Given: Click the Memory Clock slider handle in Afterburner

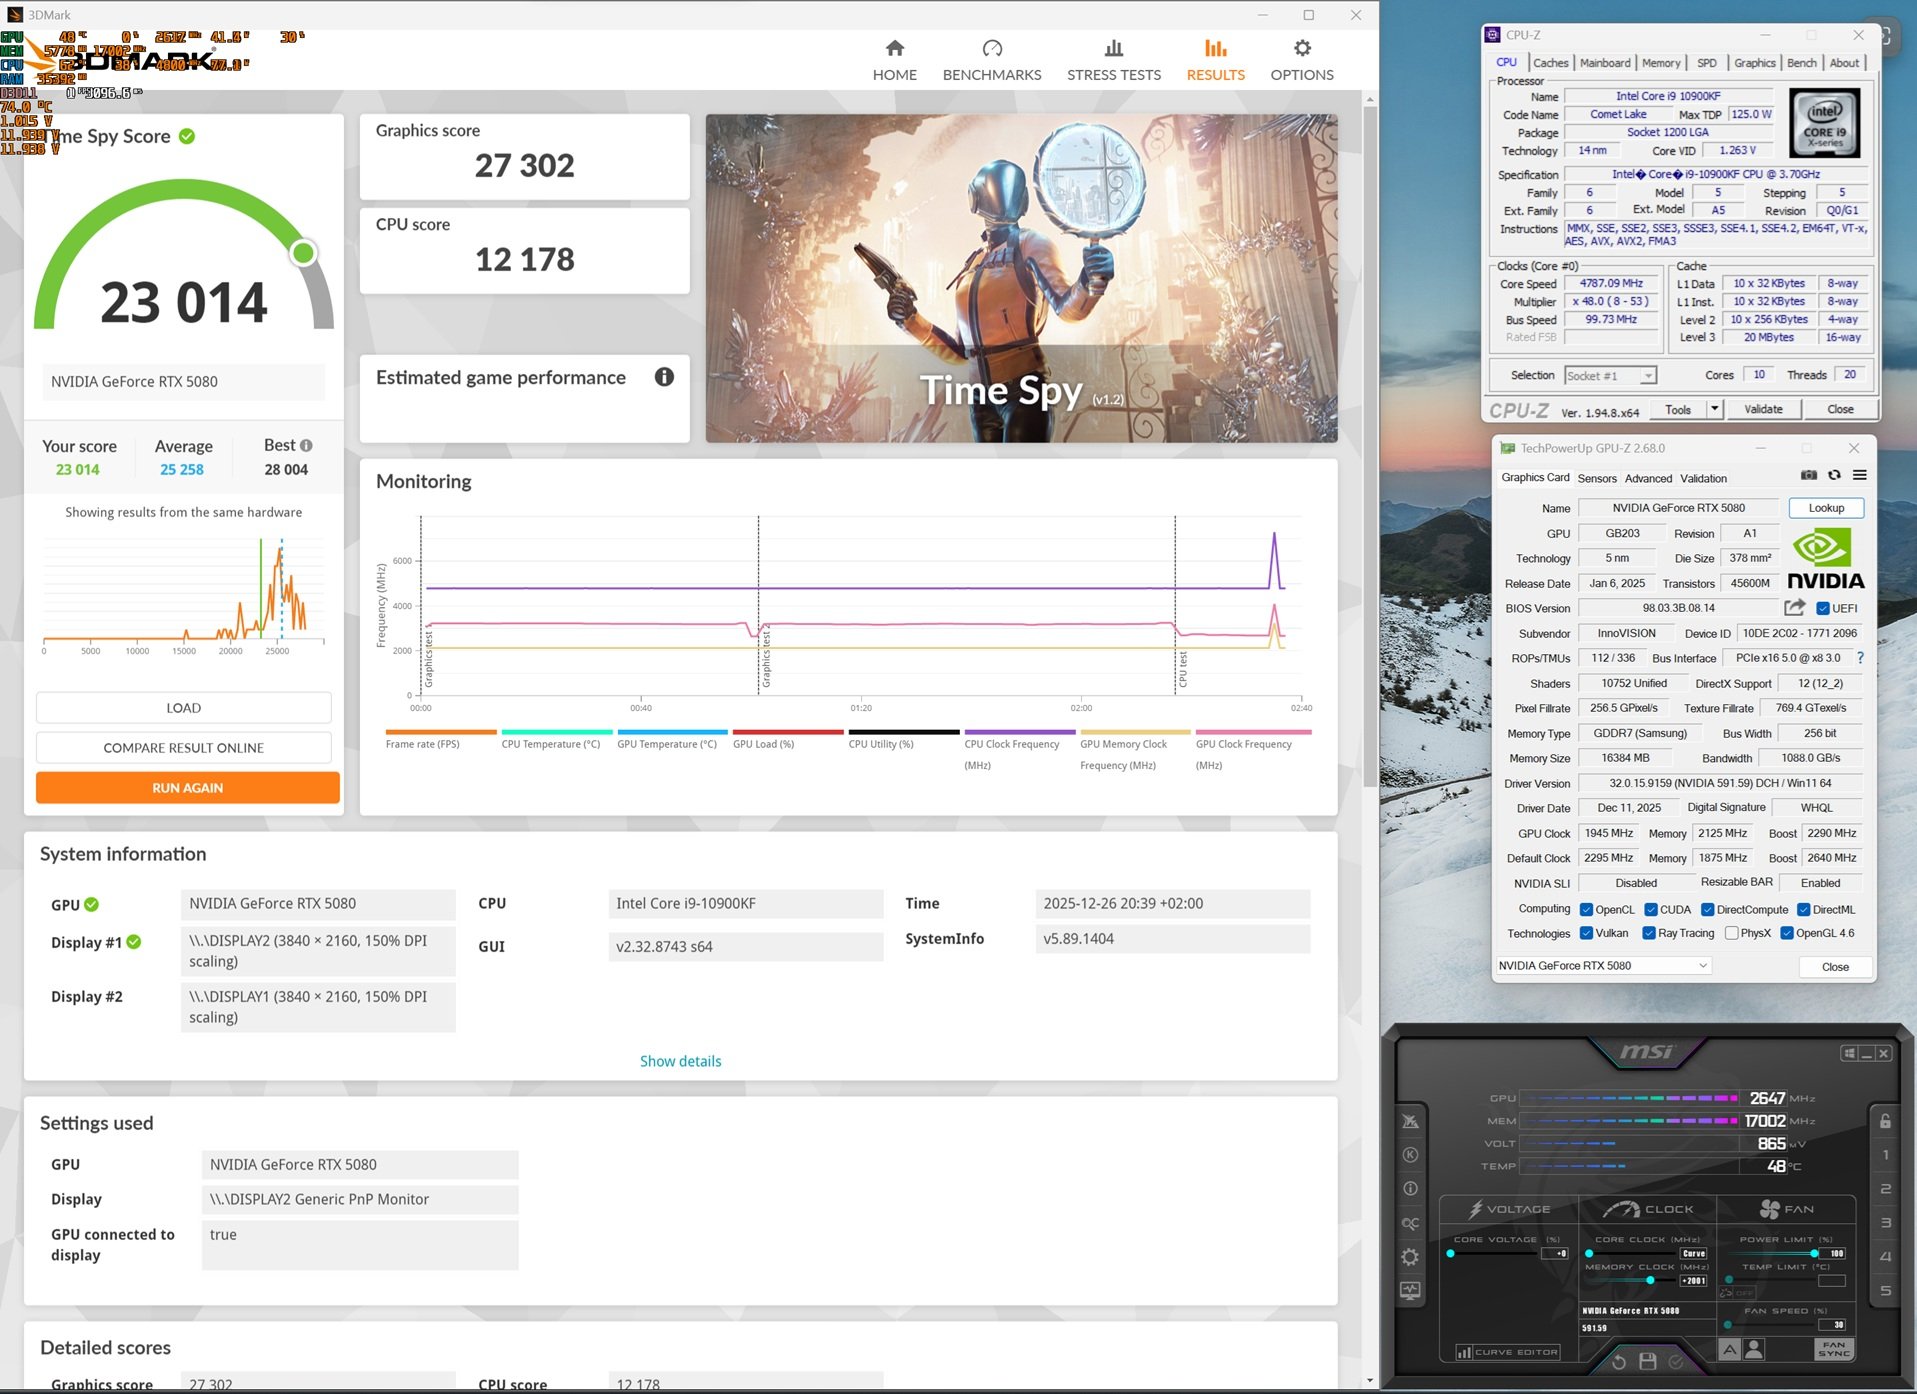Looking at the screenshot, I should 1650,1280.
